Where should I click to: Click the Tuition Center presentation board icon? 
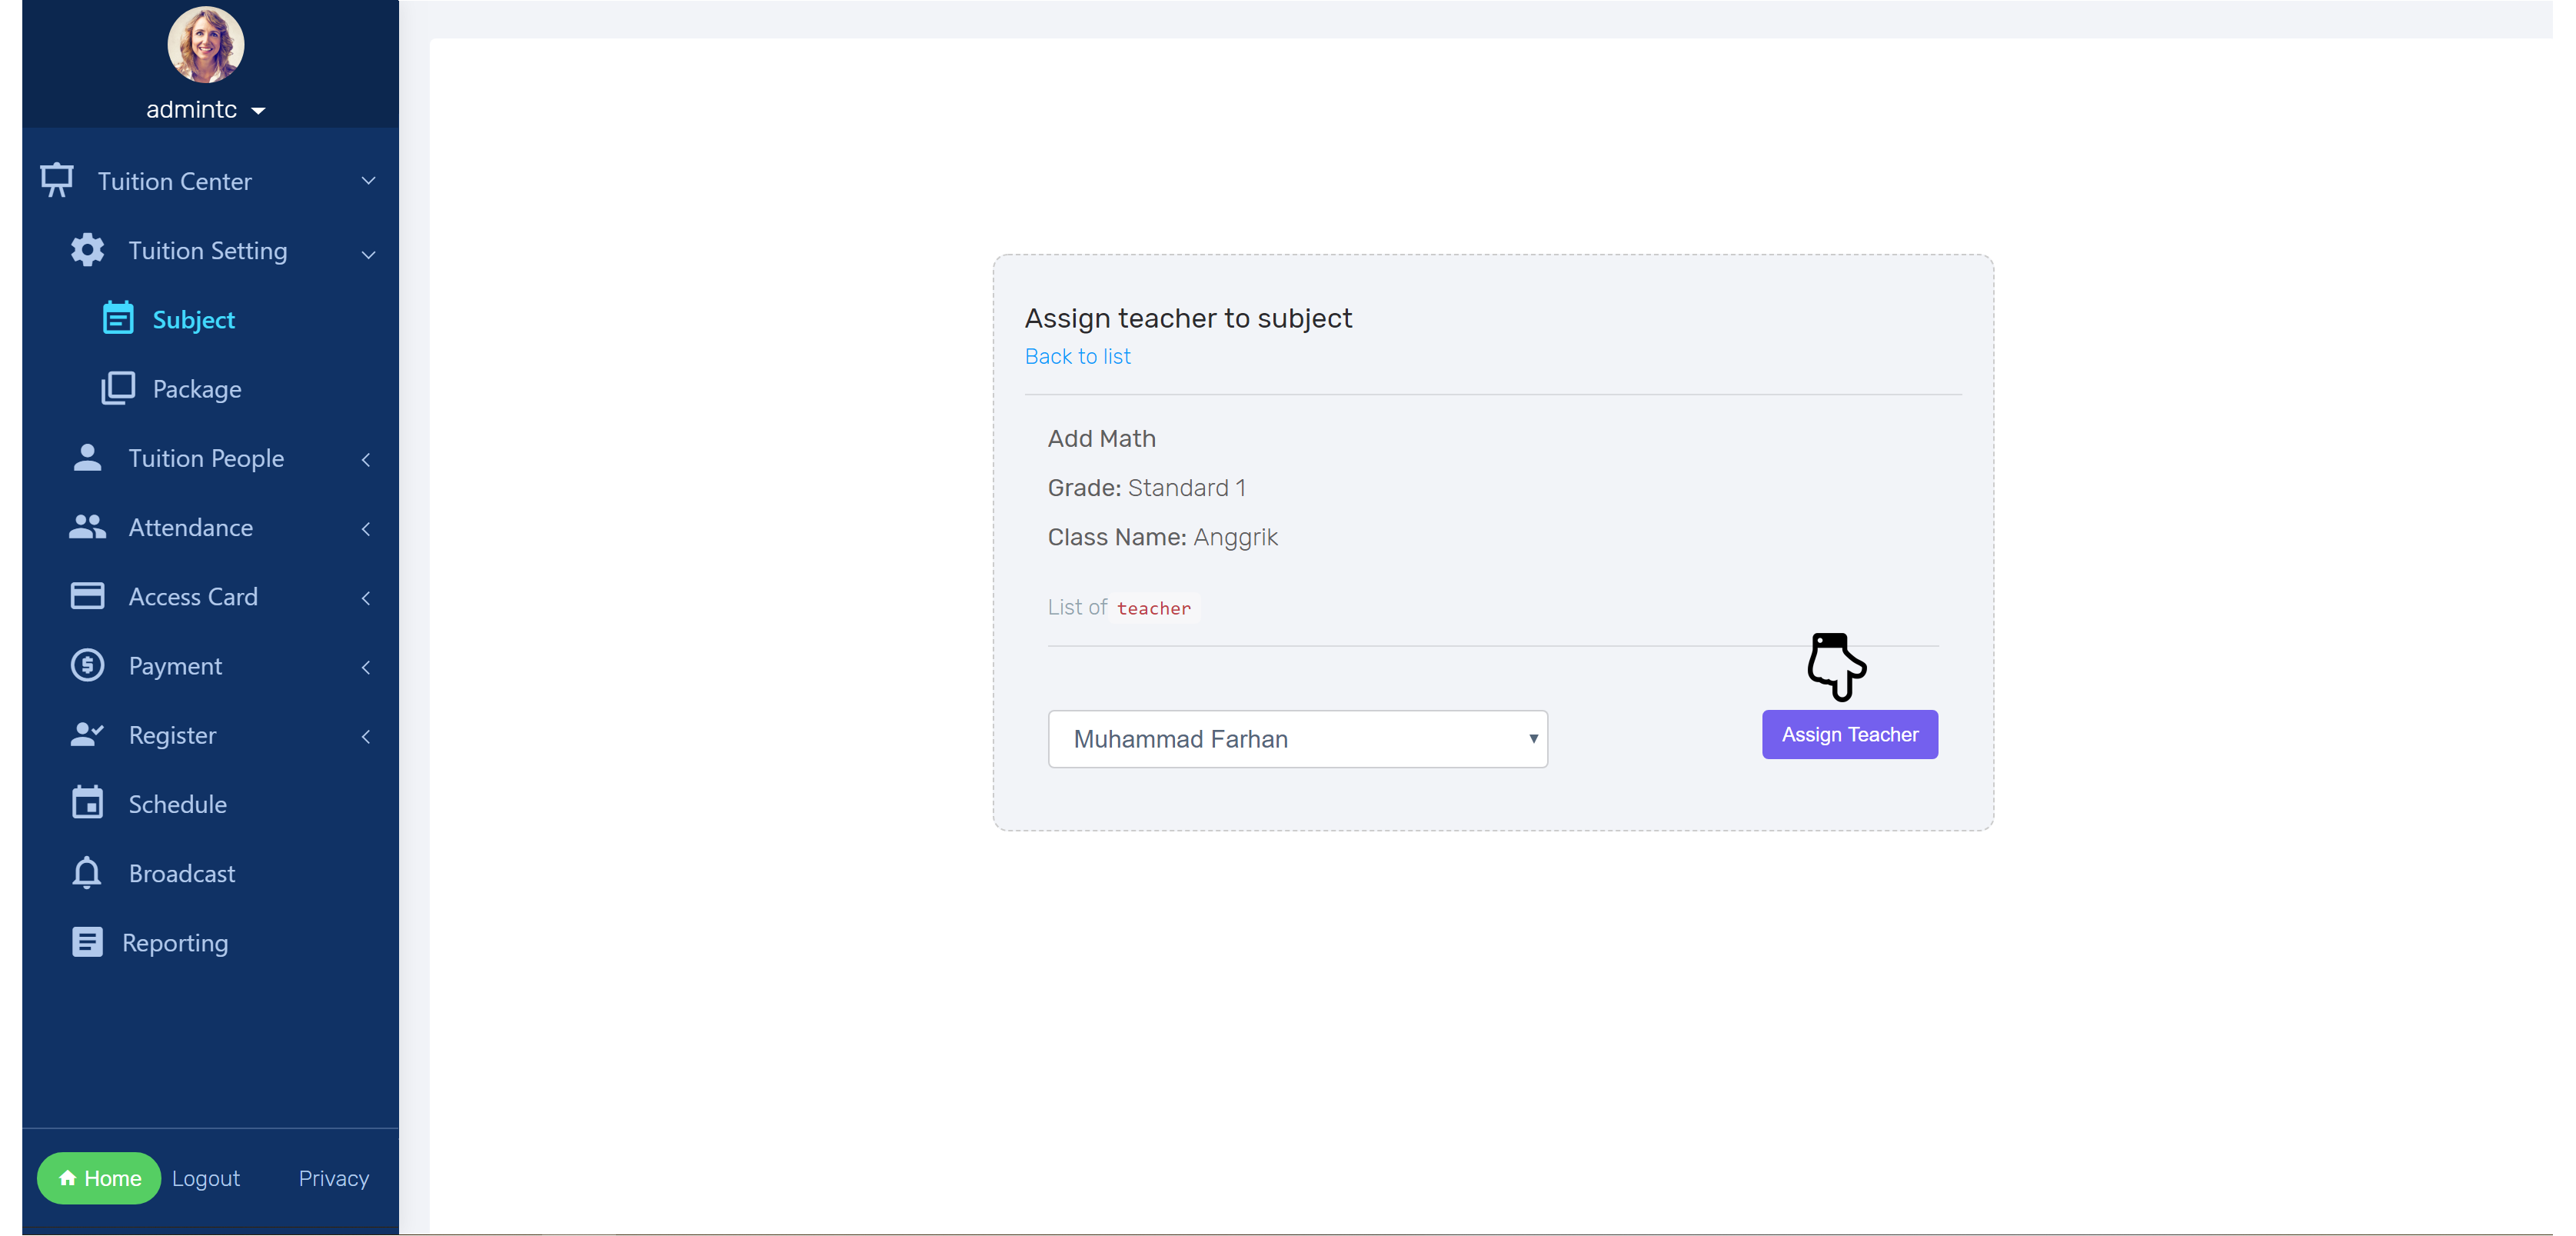[56, 180]
